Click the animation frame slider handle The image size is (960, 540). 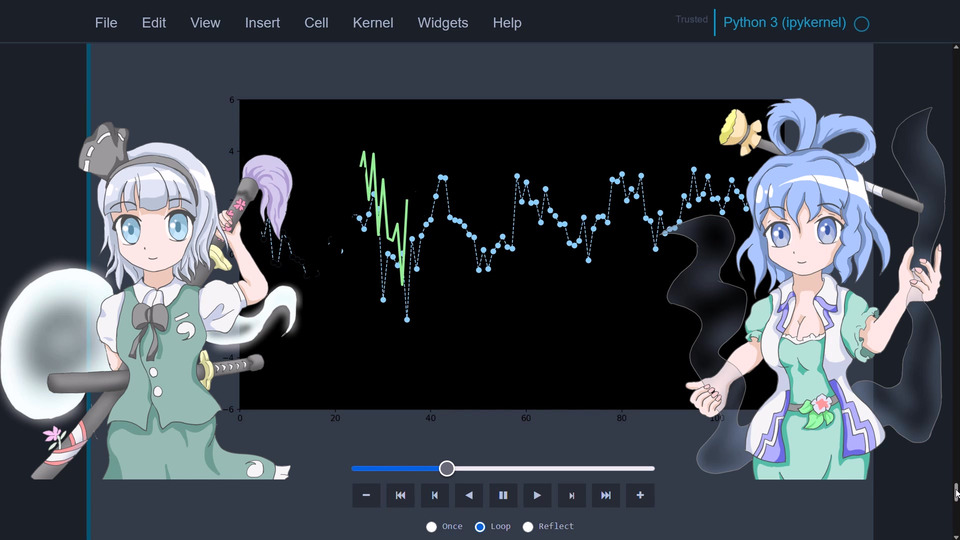pyautogui.click(x=447, y=468)
